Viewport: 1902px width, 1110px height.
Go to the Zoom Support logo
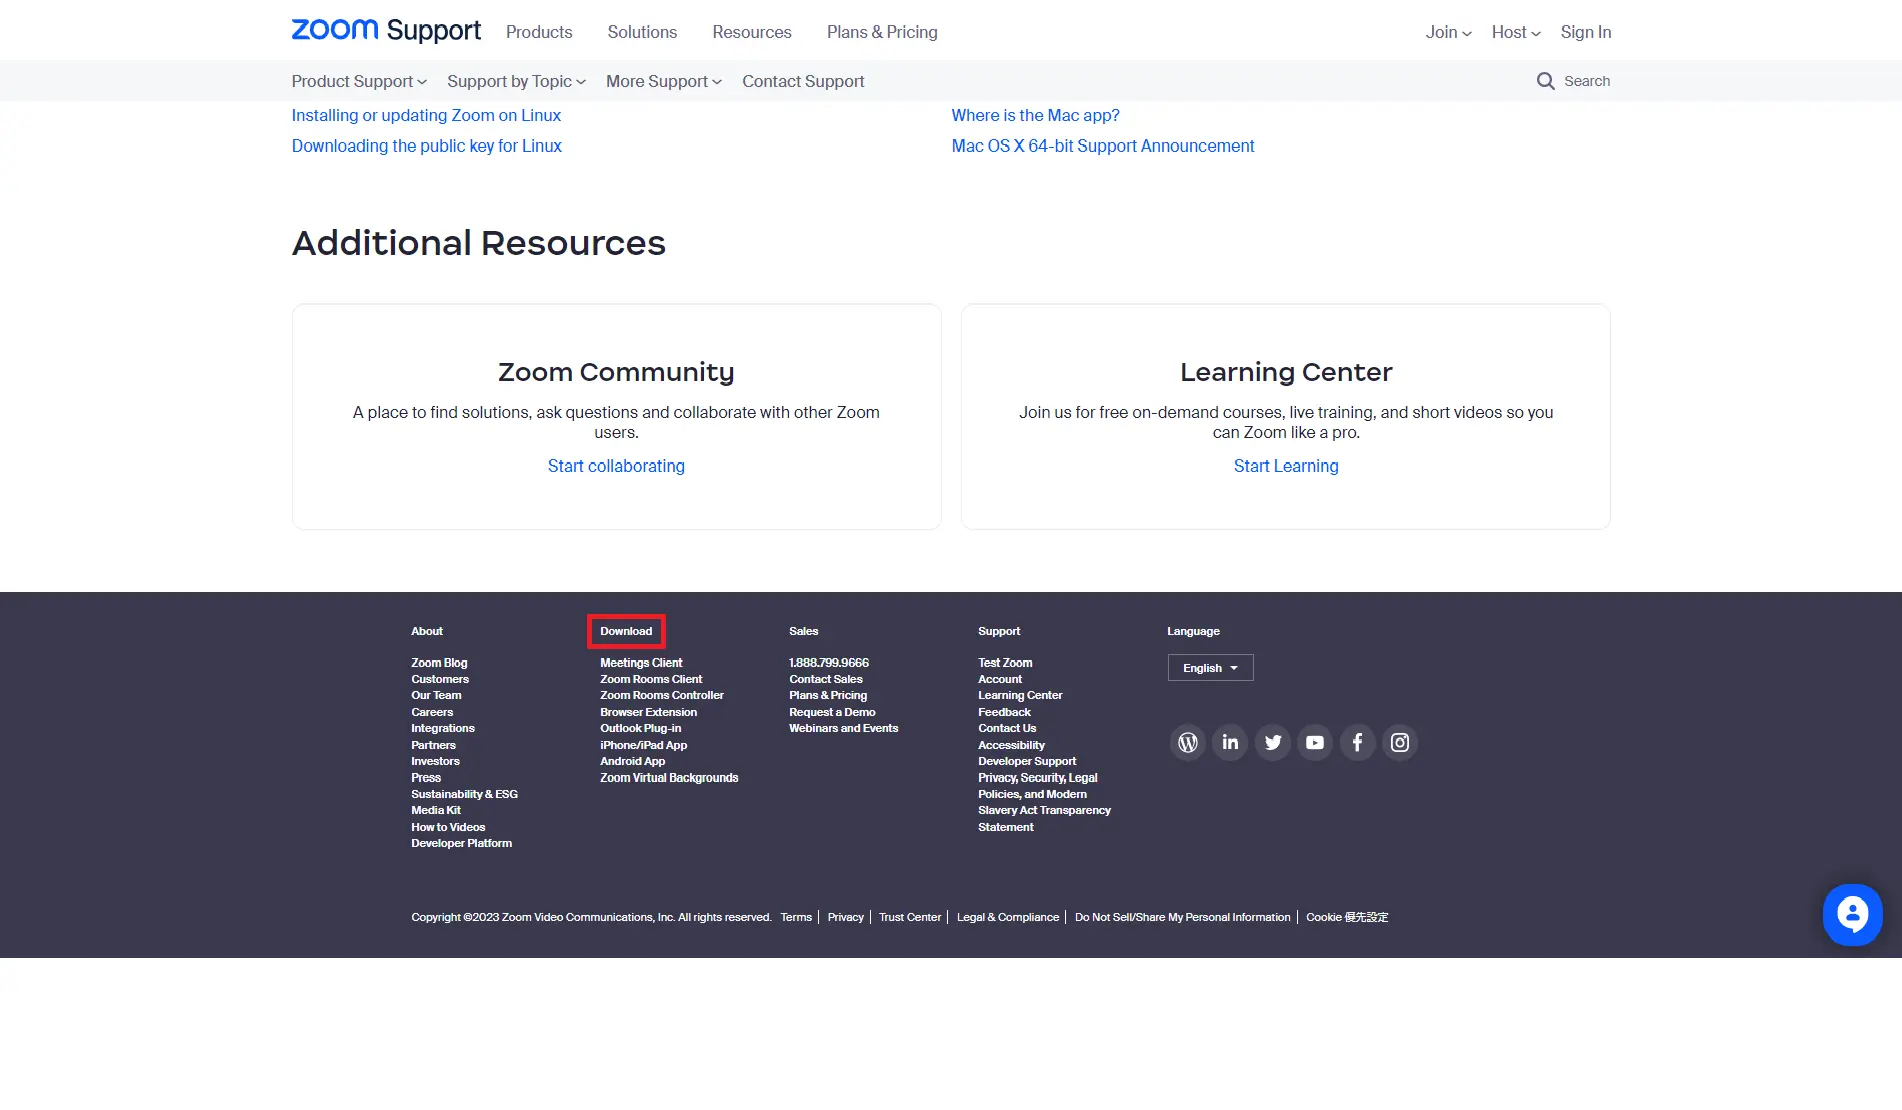pos(386,31)
